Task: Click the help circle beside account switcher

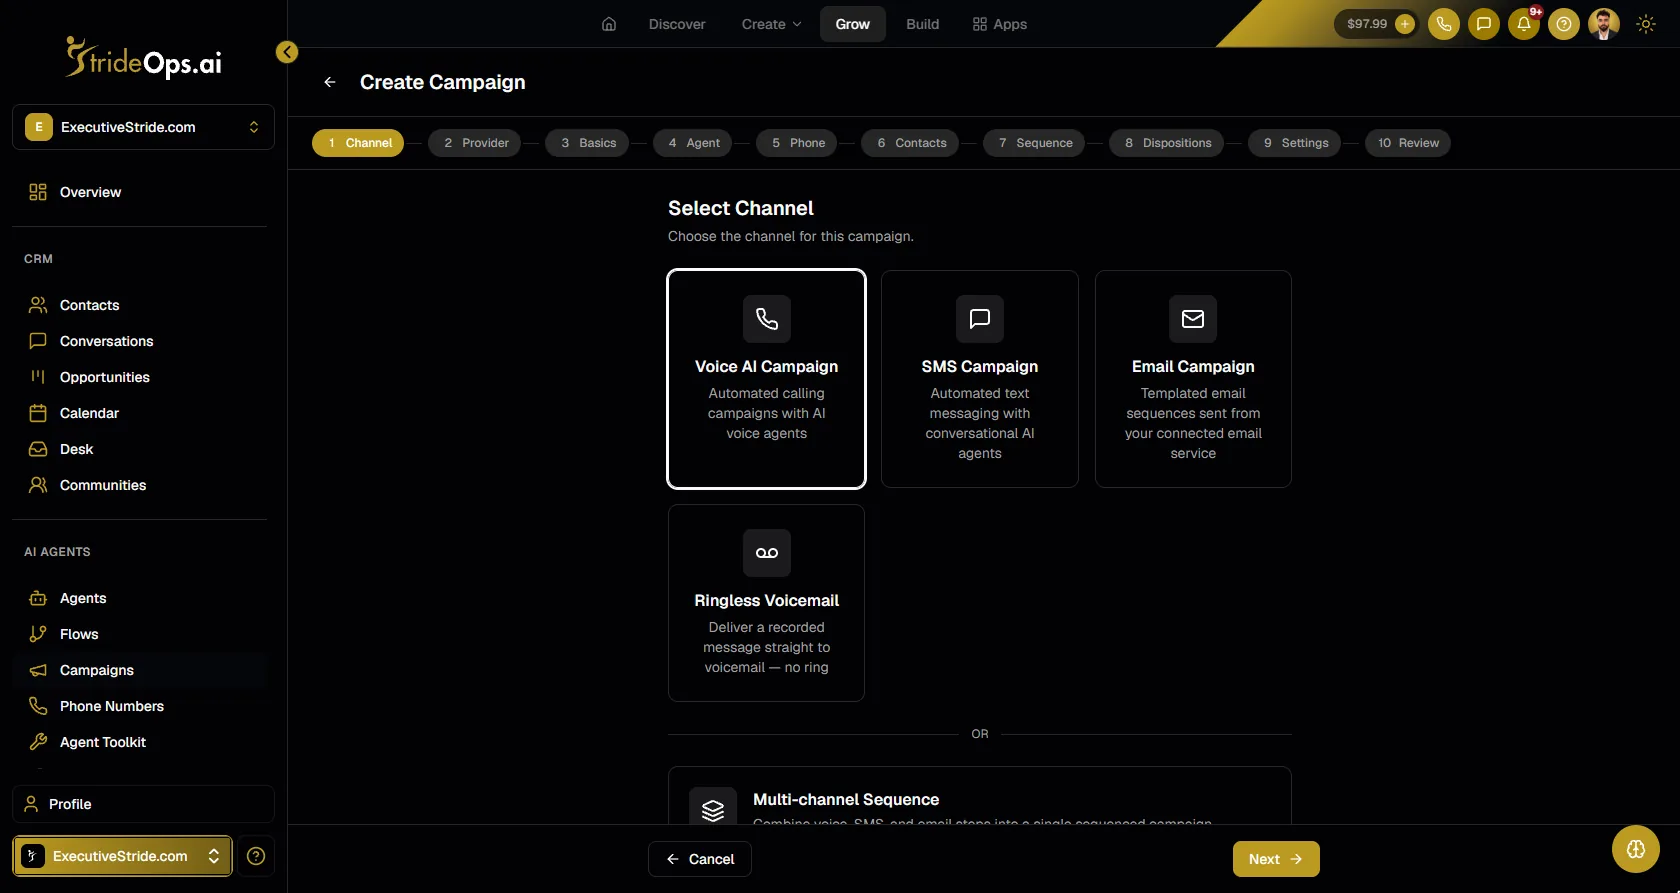Action: point(256,856)
